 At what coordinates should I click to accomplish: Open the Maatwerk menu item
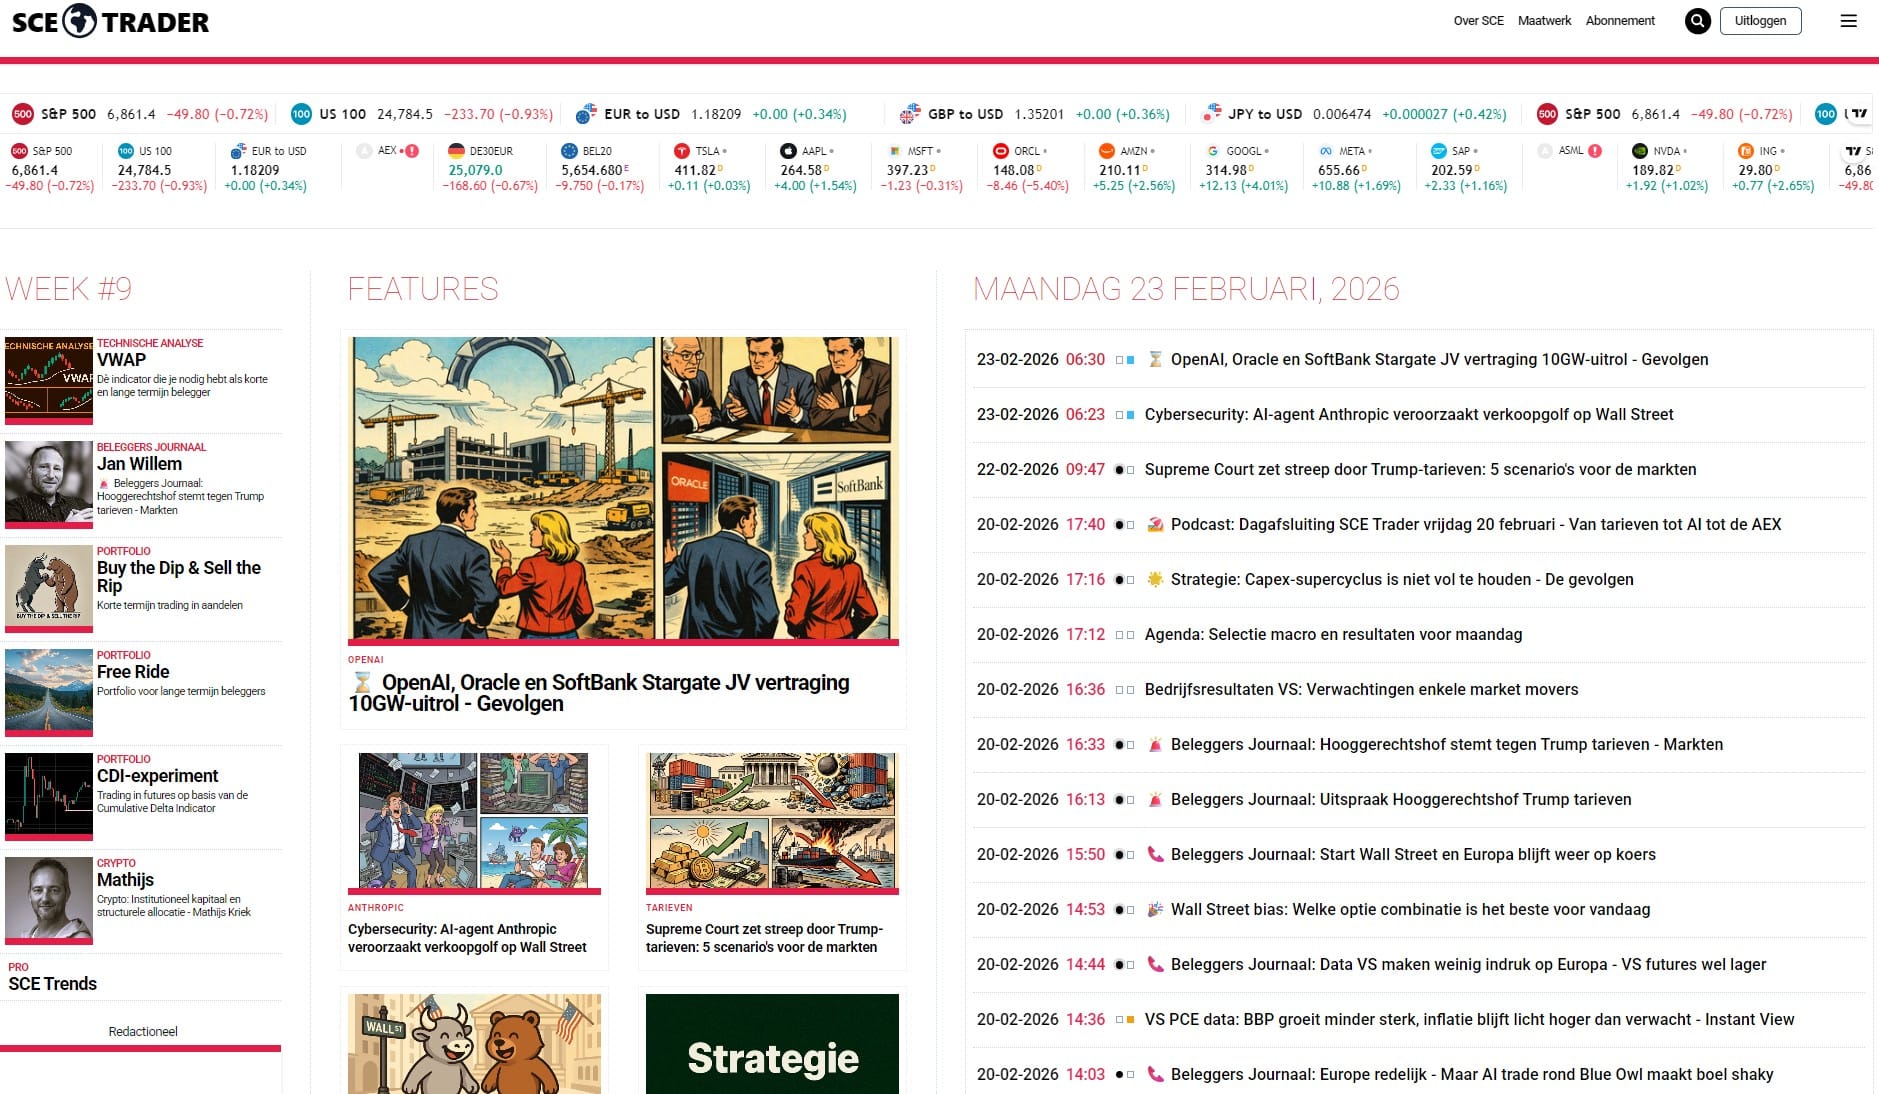pos(1544,20)
